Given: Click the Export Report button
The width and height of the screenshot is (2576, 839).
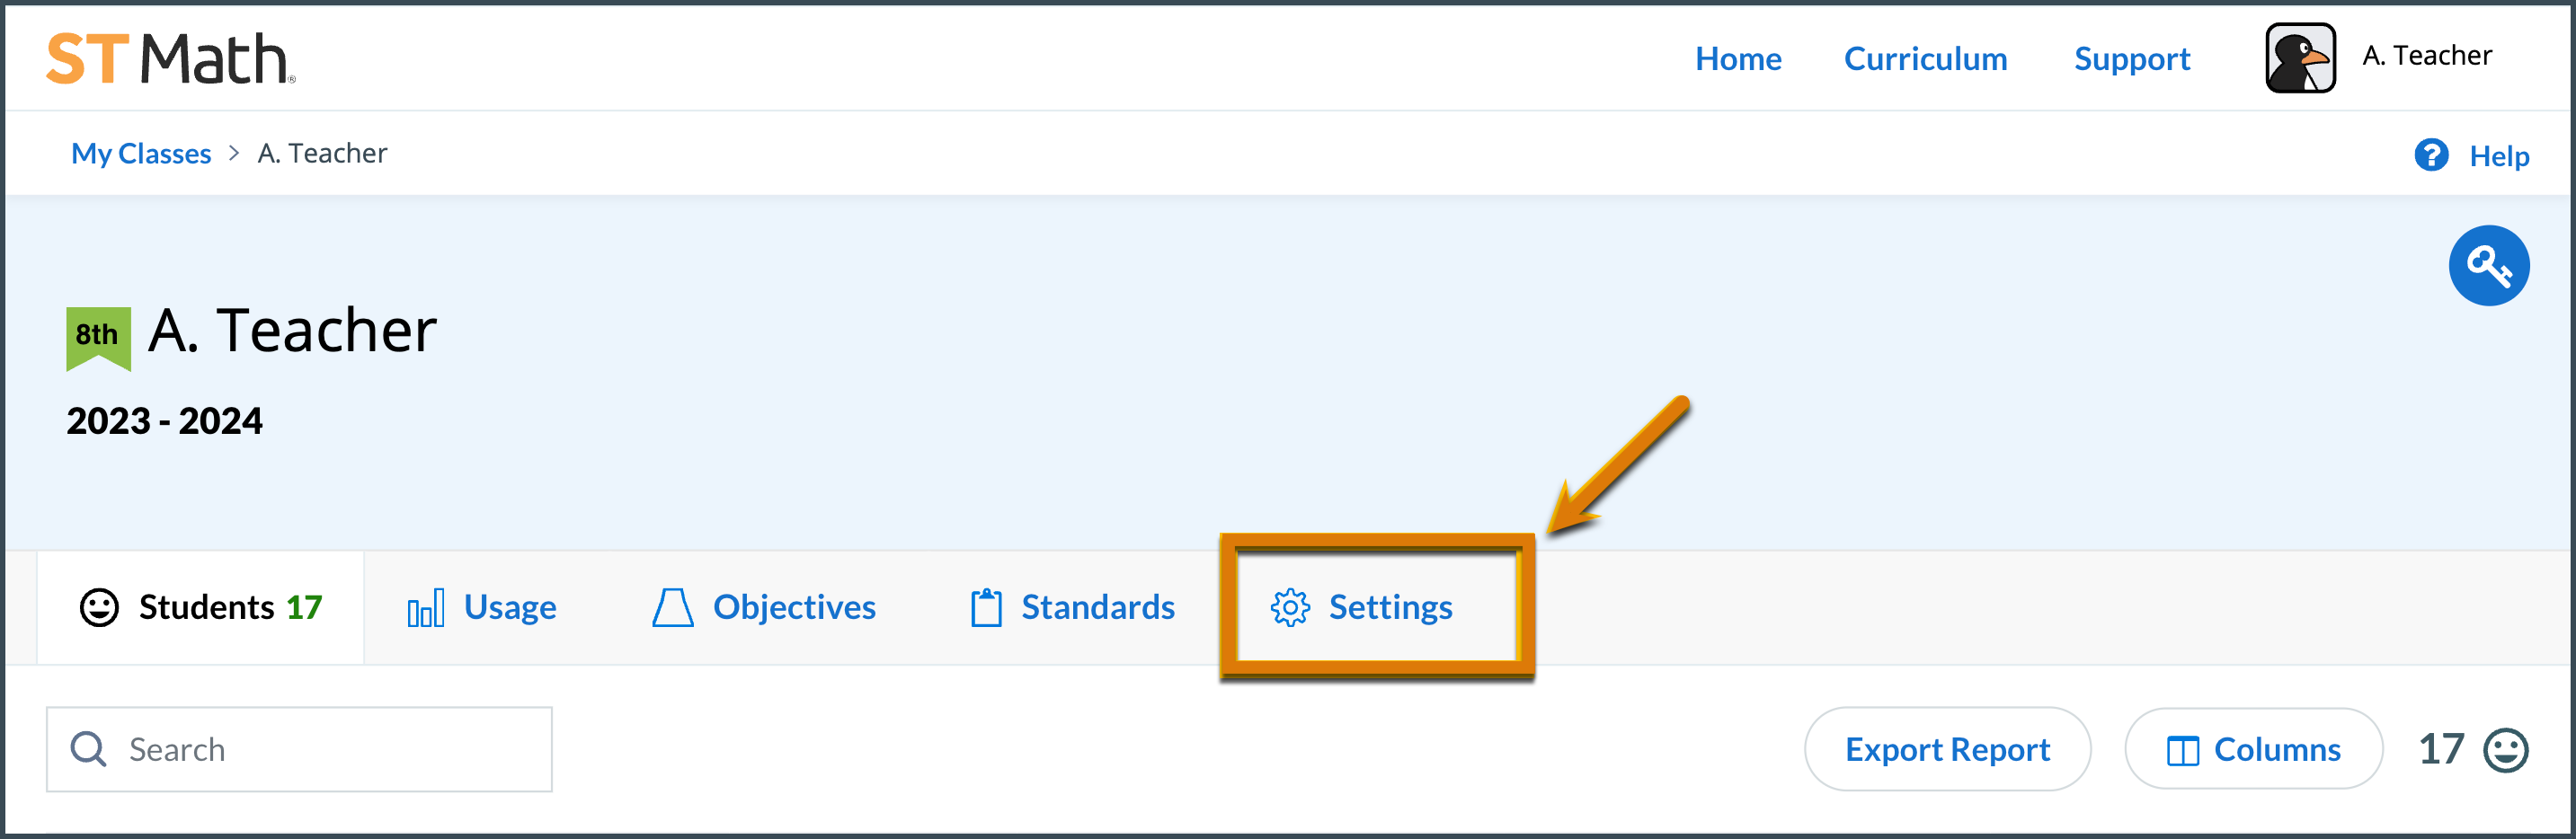Looking at the screenshot, I should tap(1947, 749).
